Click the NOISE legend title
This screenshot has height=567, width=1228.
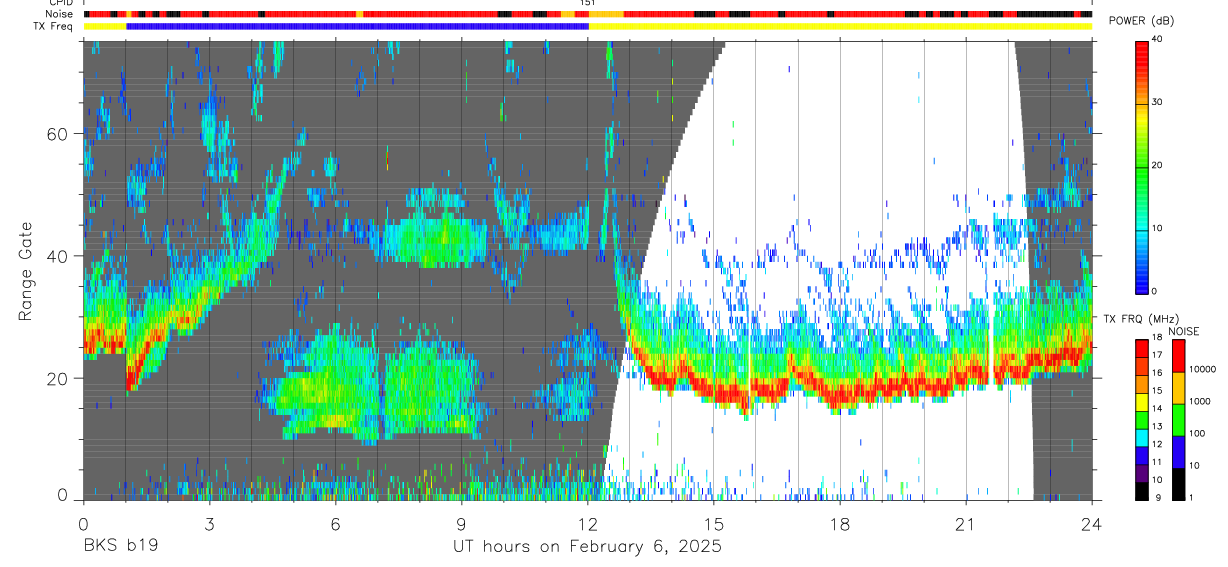pos(1184,331)
